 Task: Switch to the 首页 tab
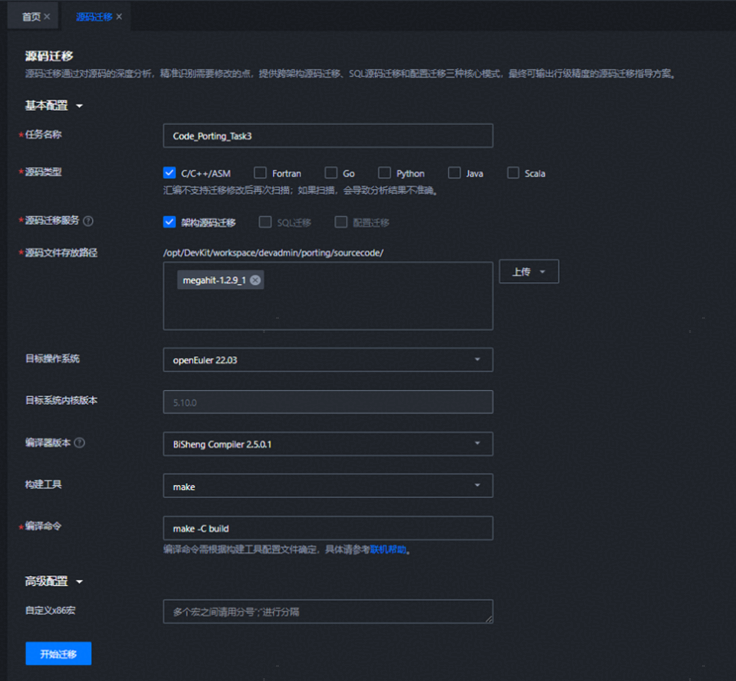click(31, 17)
